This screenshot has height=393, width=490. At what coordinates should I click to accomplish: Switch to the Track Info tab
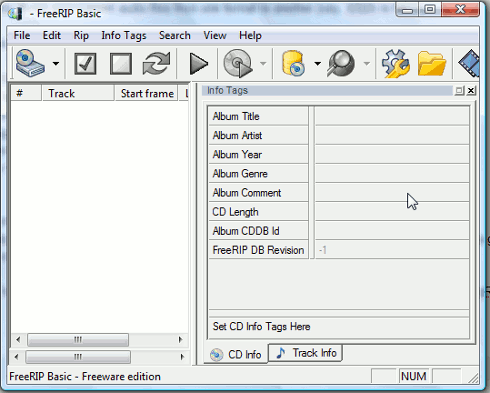point(305,353)
